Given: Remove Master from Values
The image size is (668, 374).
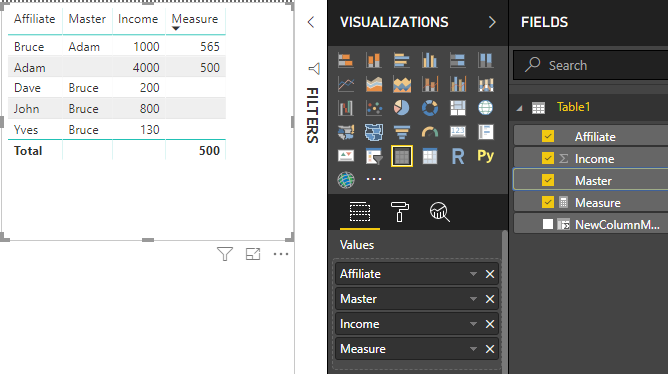Looking at the screenshot, I should (x=490, y=299).
